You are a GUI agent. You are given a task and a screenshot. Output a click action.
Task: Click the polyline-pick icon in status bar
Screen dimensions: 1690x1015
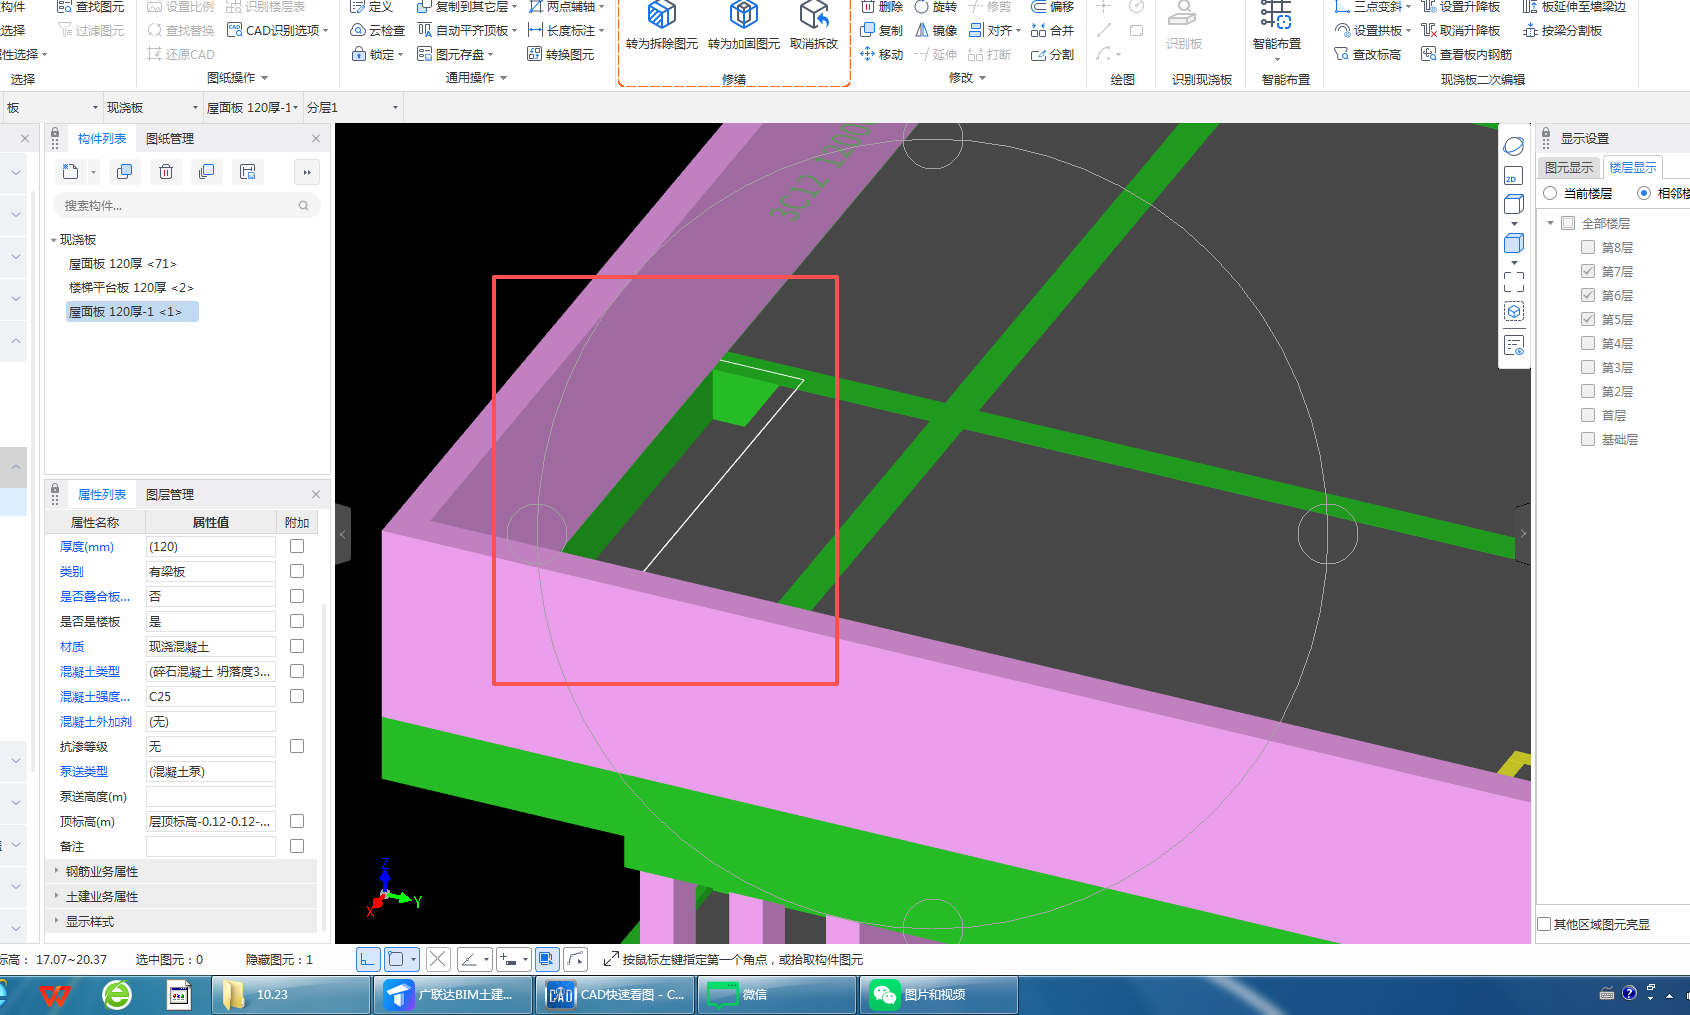click(576, 960)
